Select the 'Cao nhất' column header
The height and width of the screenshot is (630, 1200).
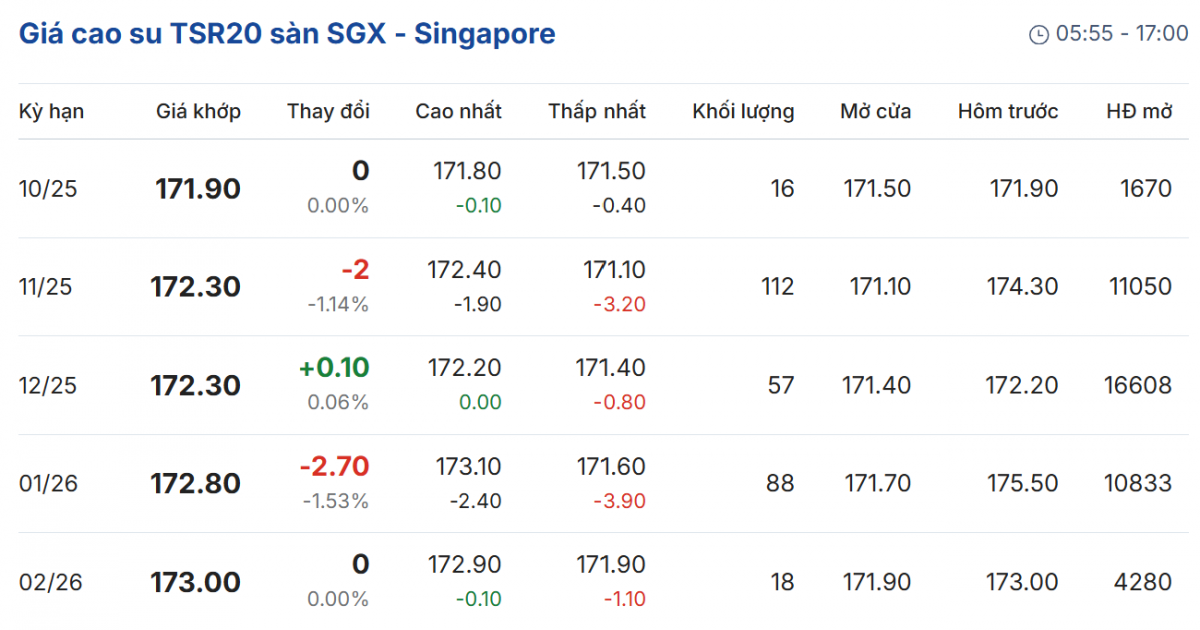[459, 111]
